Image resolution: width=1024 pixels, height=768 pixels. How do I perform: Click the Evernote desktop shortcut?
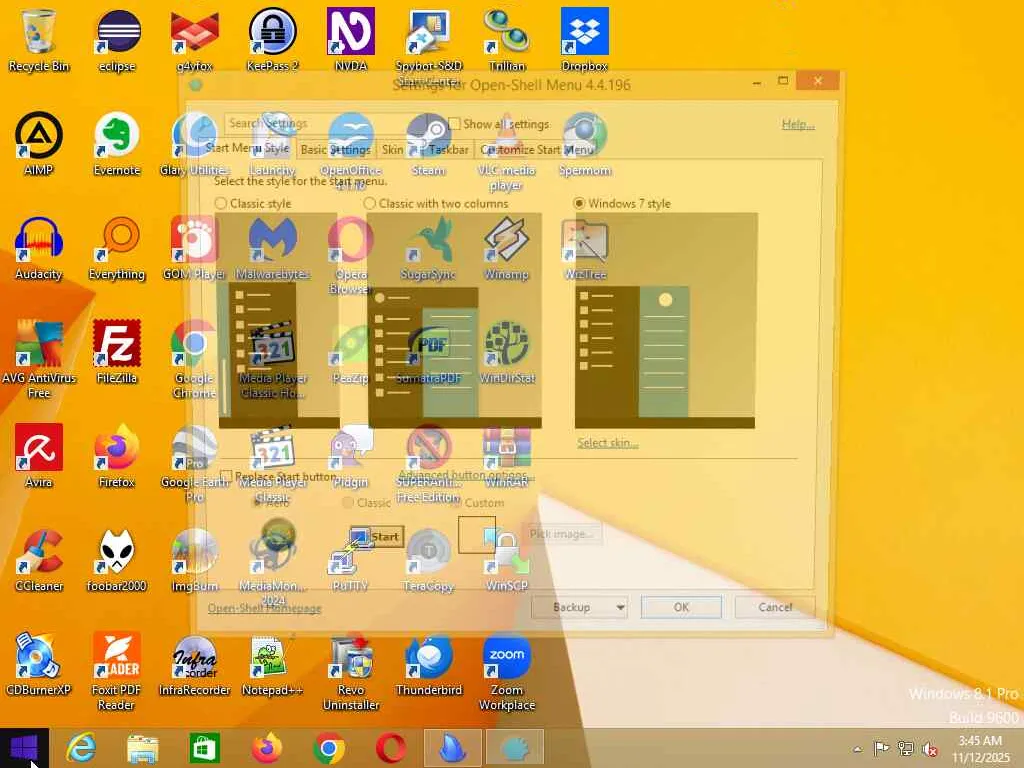tap(117, 144)
